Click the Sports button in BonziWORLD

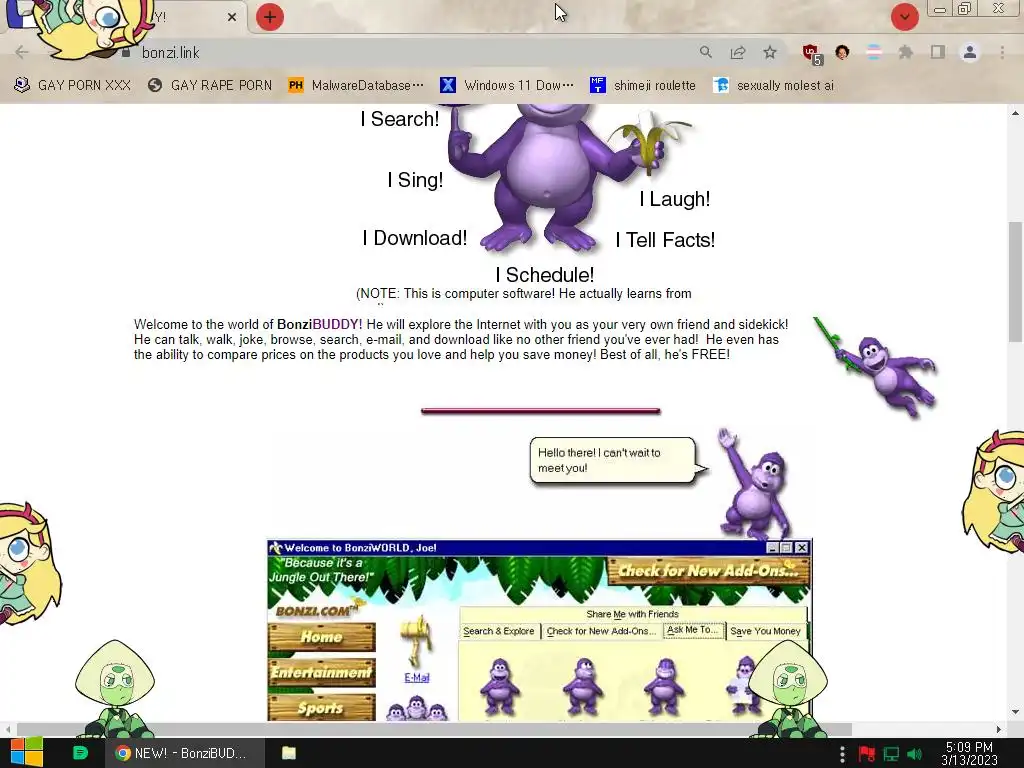[x=322, y=708]
